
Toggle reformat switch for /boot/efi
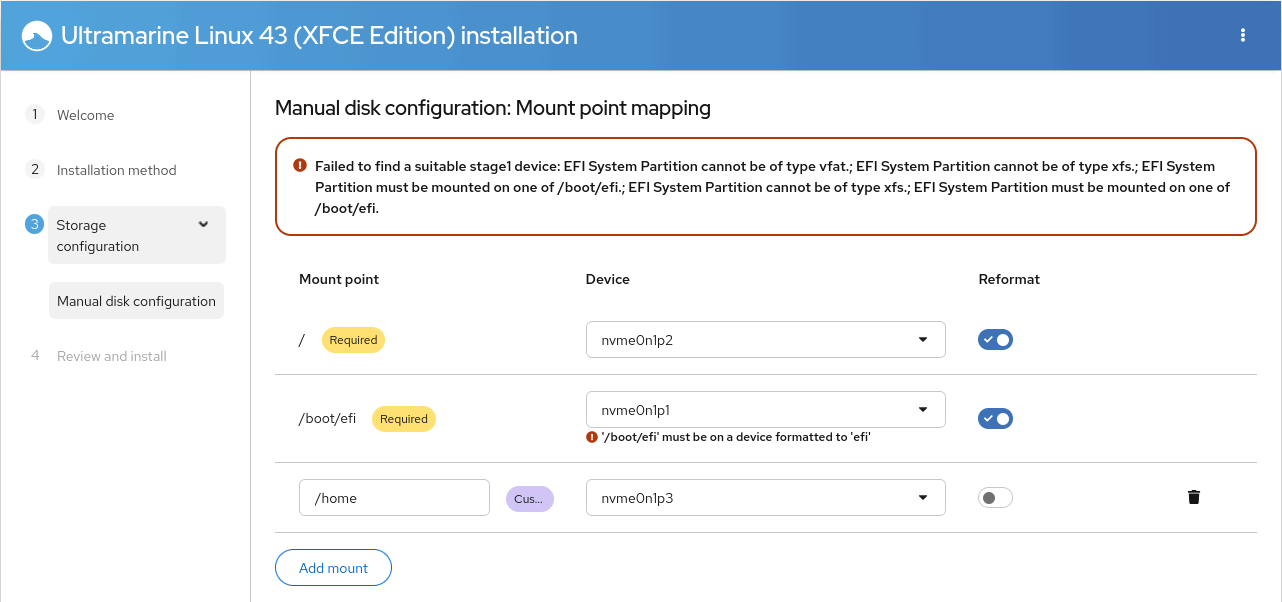click(995, 419)
